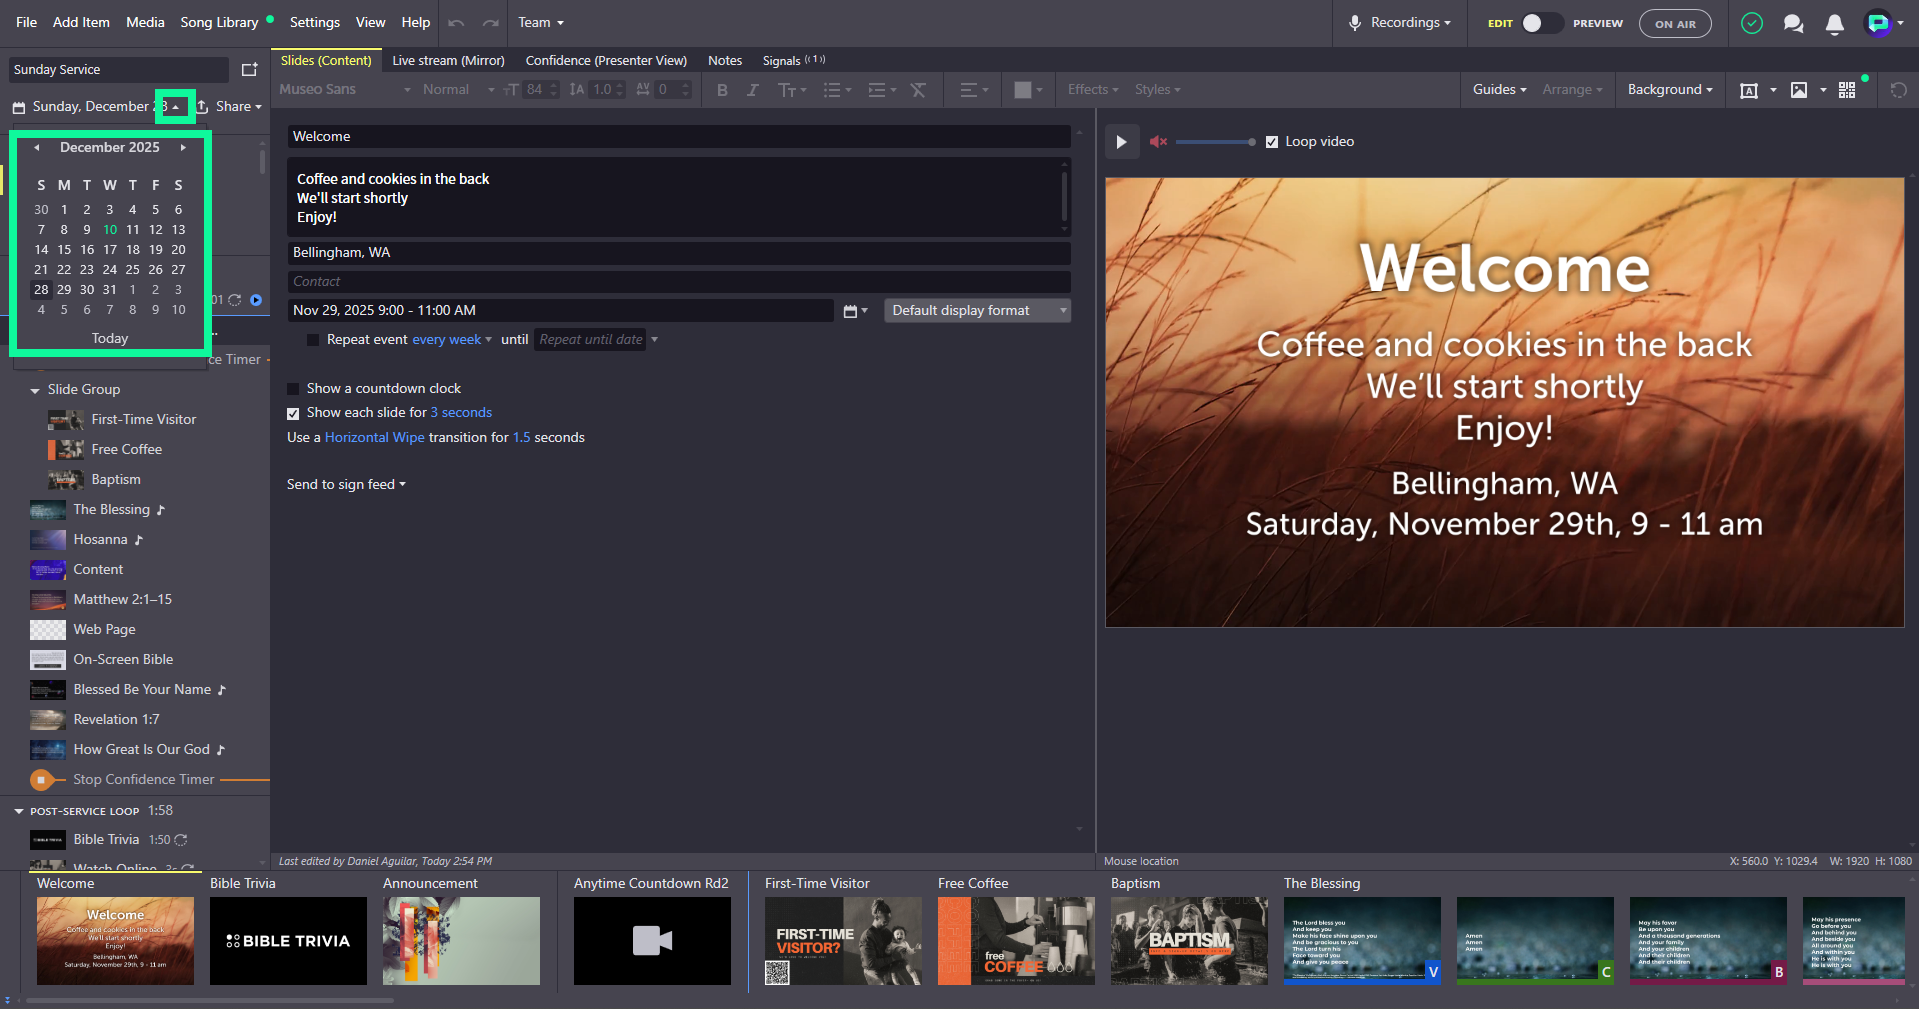Click the ON AIR button
Screen dimensions: 1919x1009
point(1675,23)
